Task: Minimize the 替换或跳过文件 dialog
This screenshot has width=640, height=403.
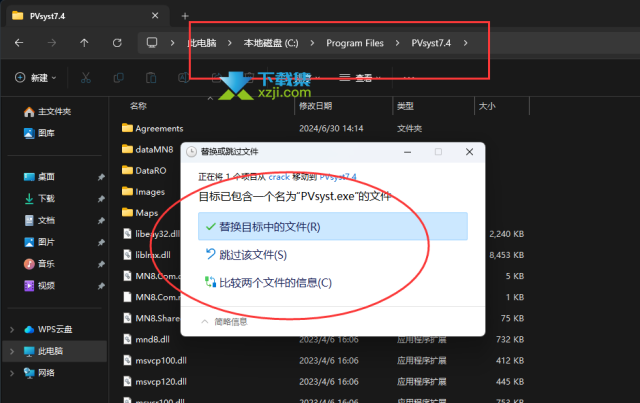Action: coord(407,152)
